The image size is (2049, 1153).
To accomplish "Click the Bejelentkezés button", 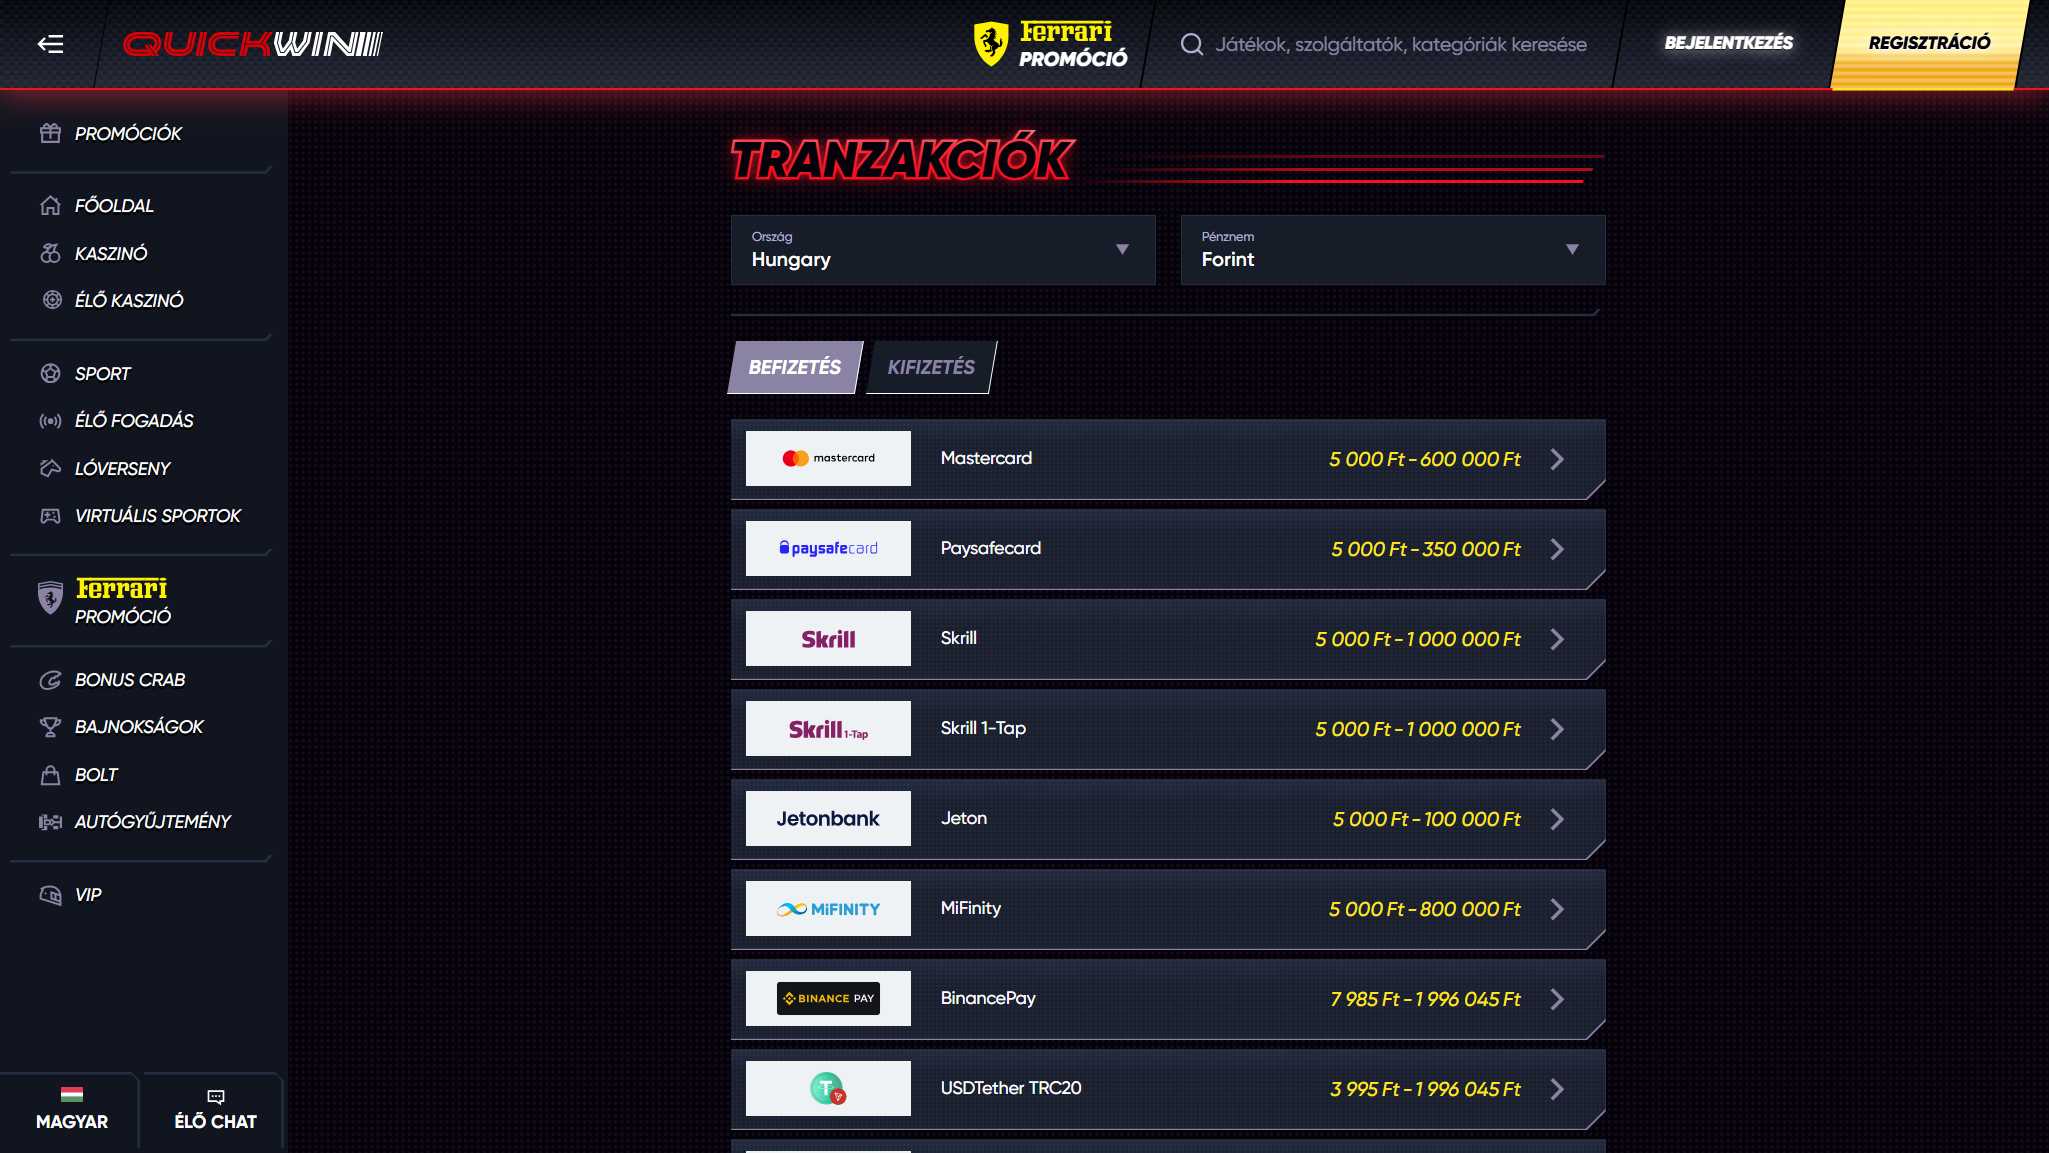I will [1728, 43].
